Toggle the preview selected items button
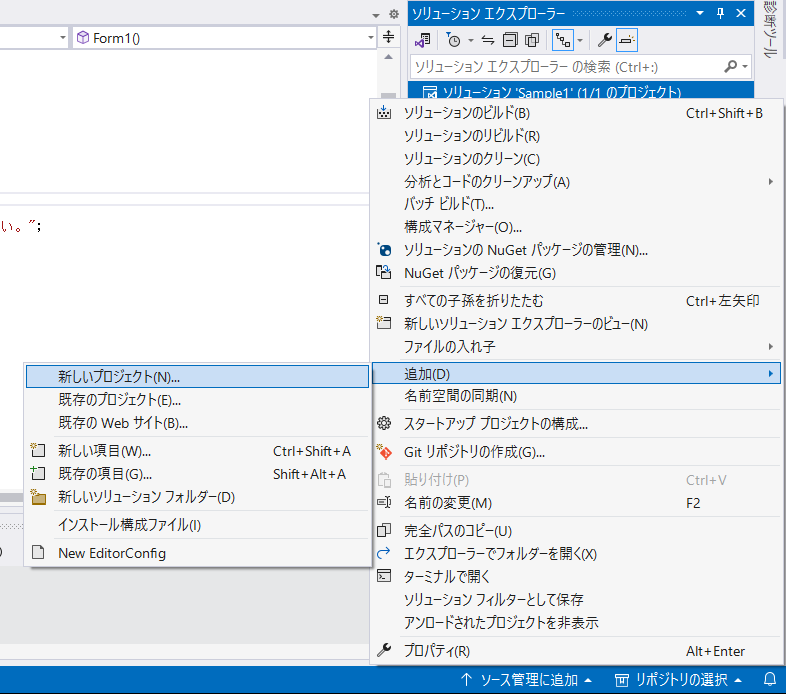 click(x=627, y=40)
